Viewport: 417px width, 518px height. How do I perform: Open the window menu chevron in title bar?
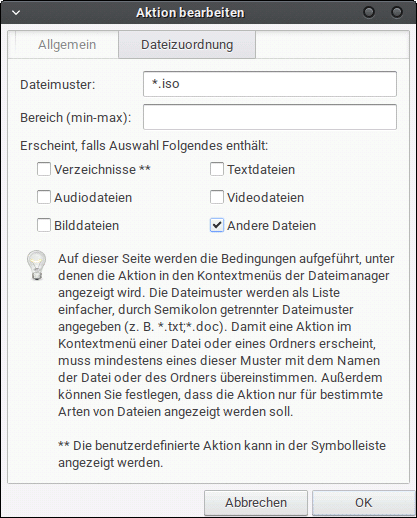16,13
